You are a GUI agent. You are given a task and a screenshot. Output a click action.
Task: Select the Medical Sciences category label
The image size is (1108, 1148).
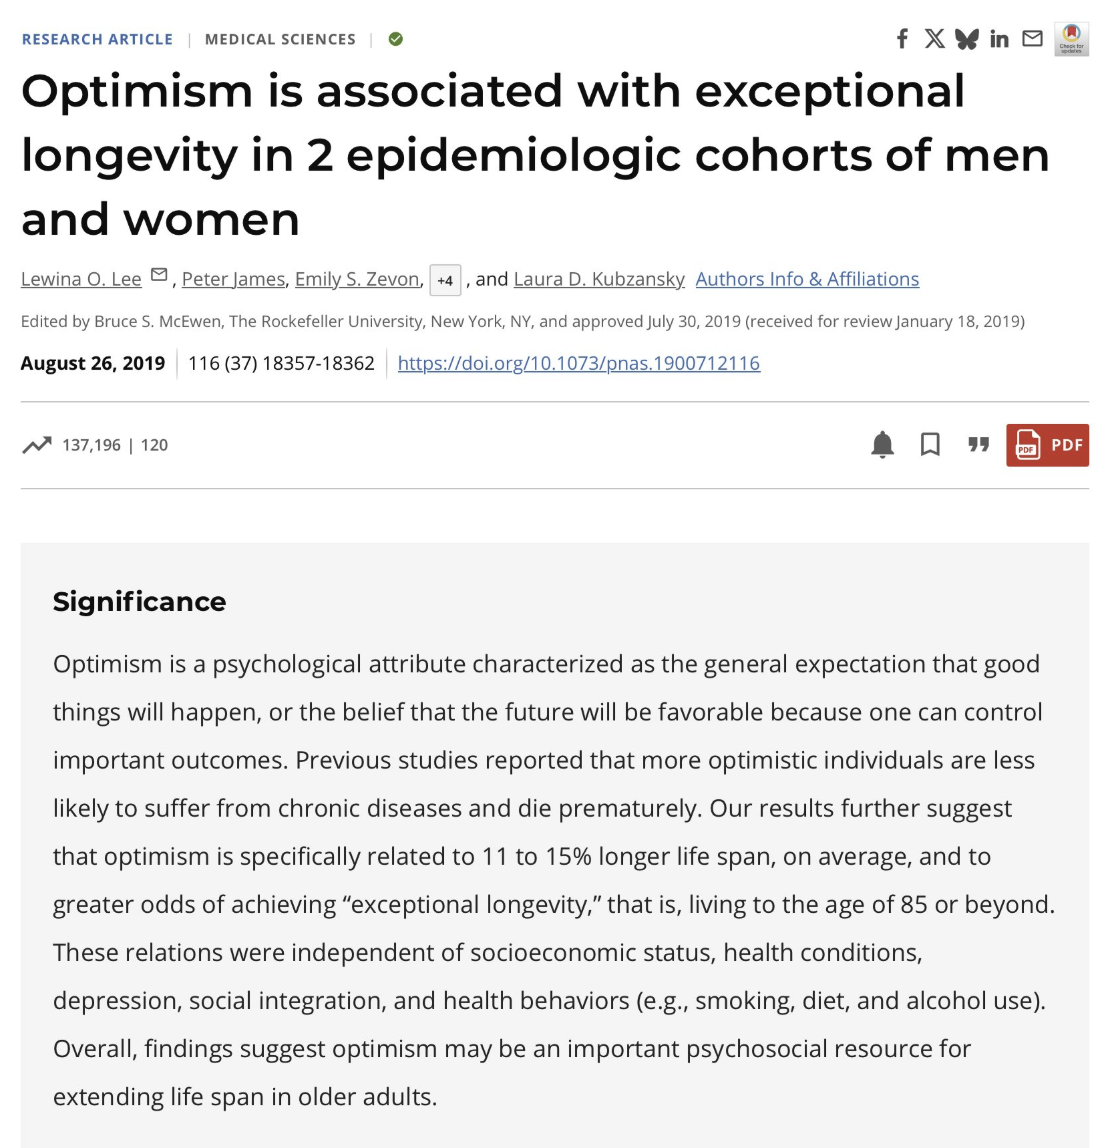tap(280, 39)
